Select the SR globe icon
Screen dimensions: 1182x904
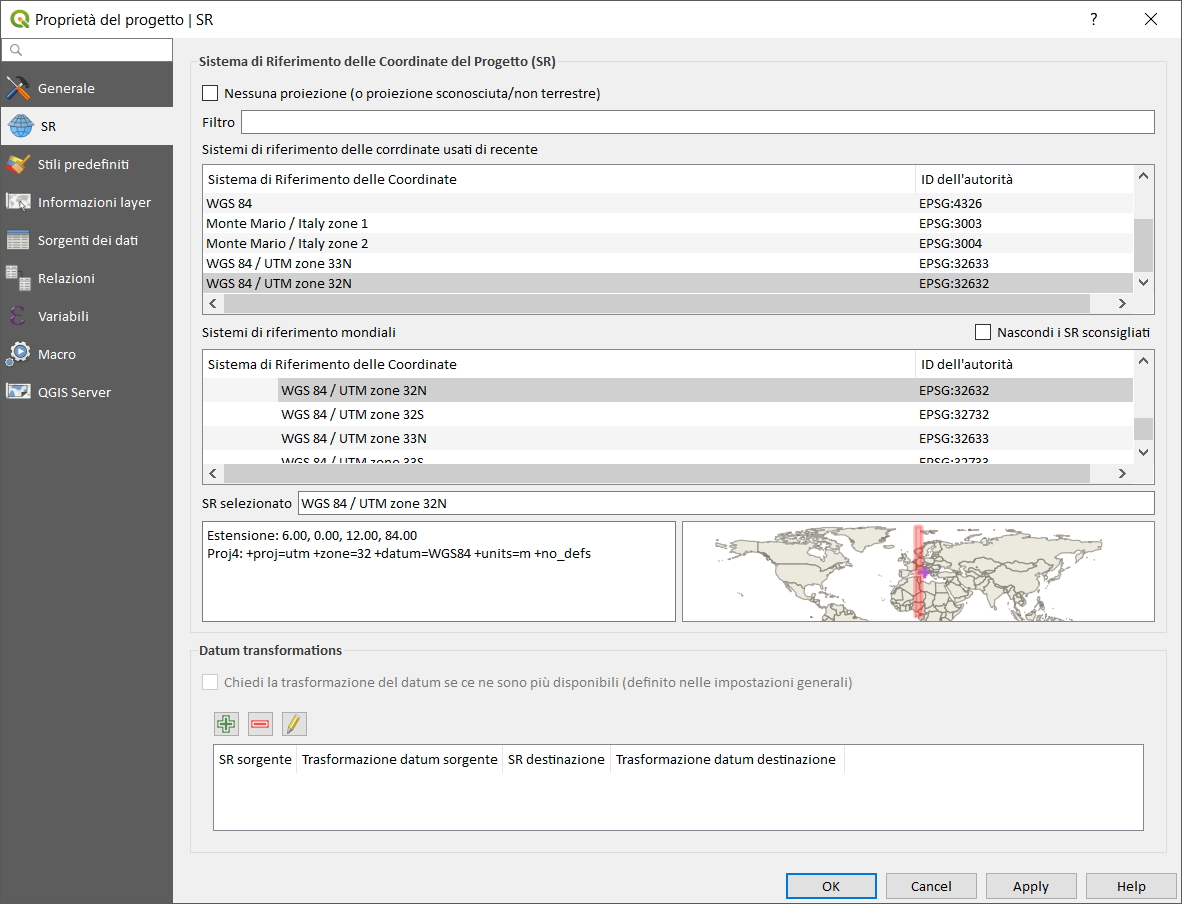pos(19,127)
